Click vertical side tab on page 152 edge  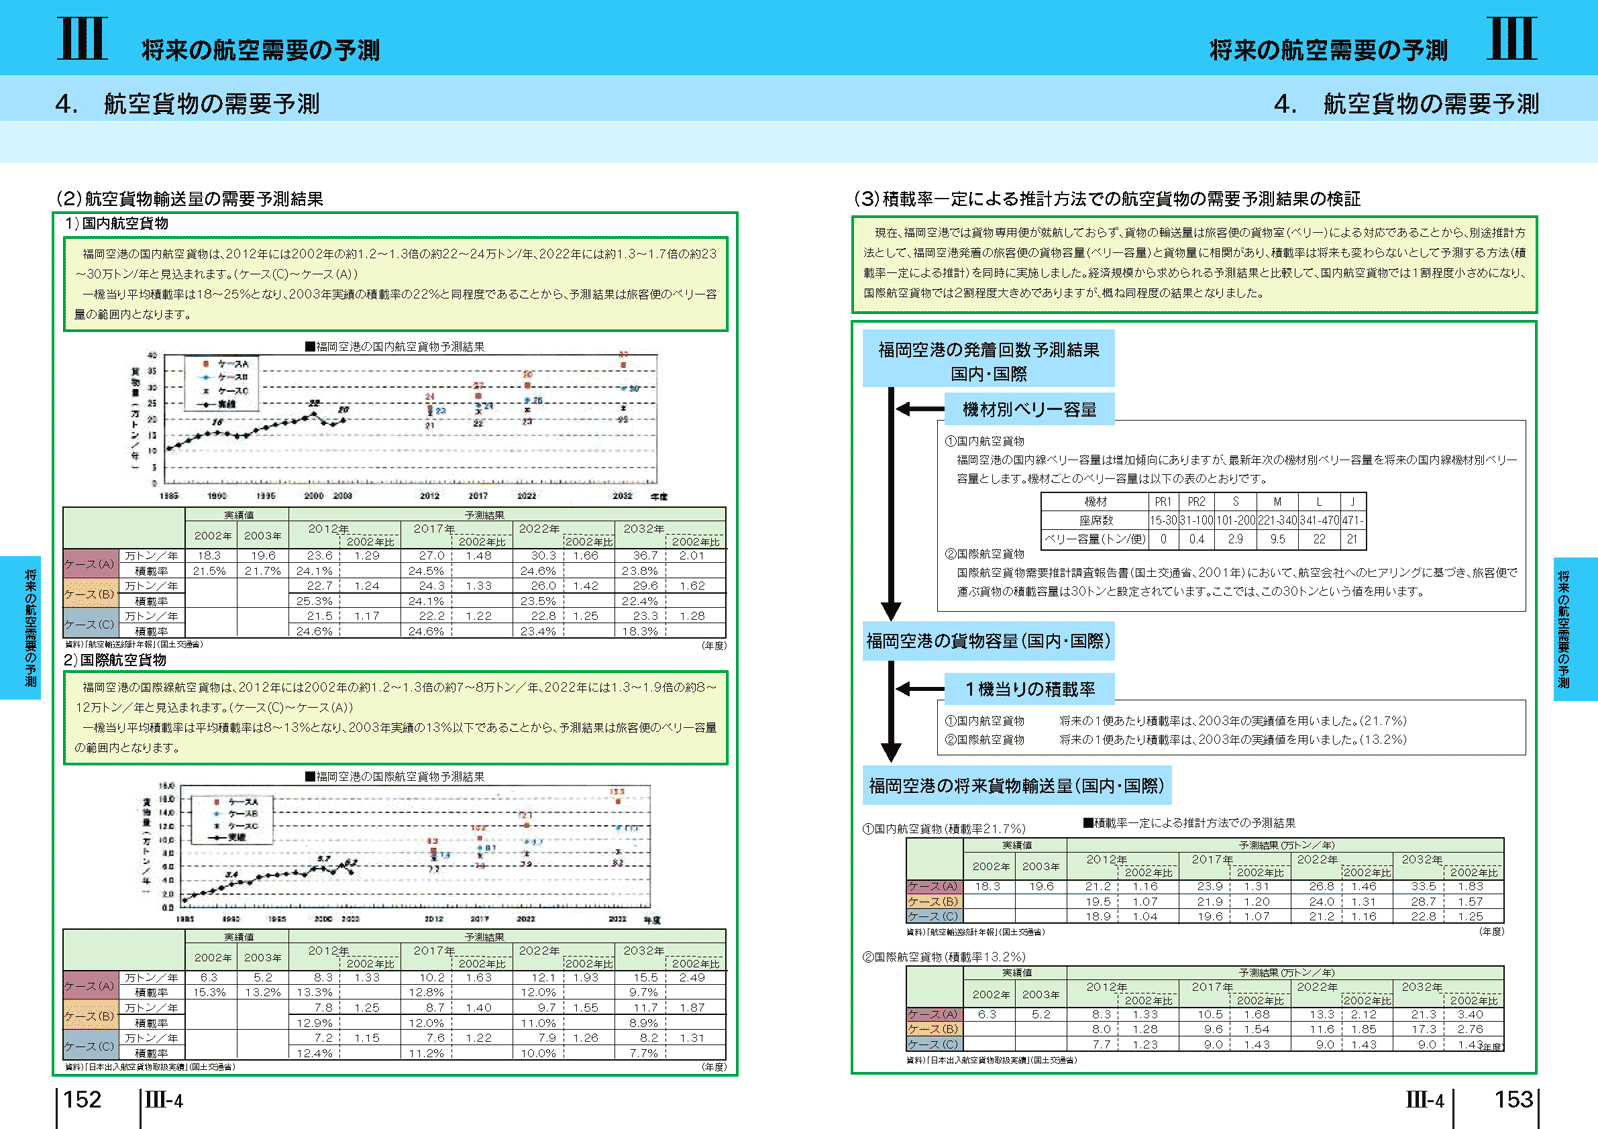pos(21,628)
